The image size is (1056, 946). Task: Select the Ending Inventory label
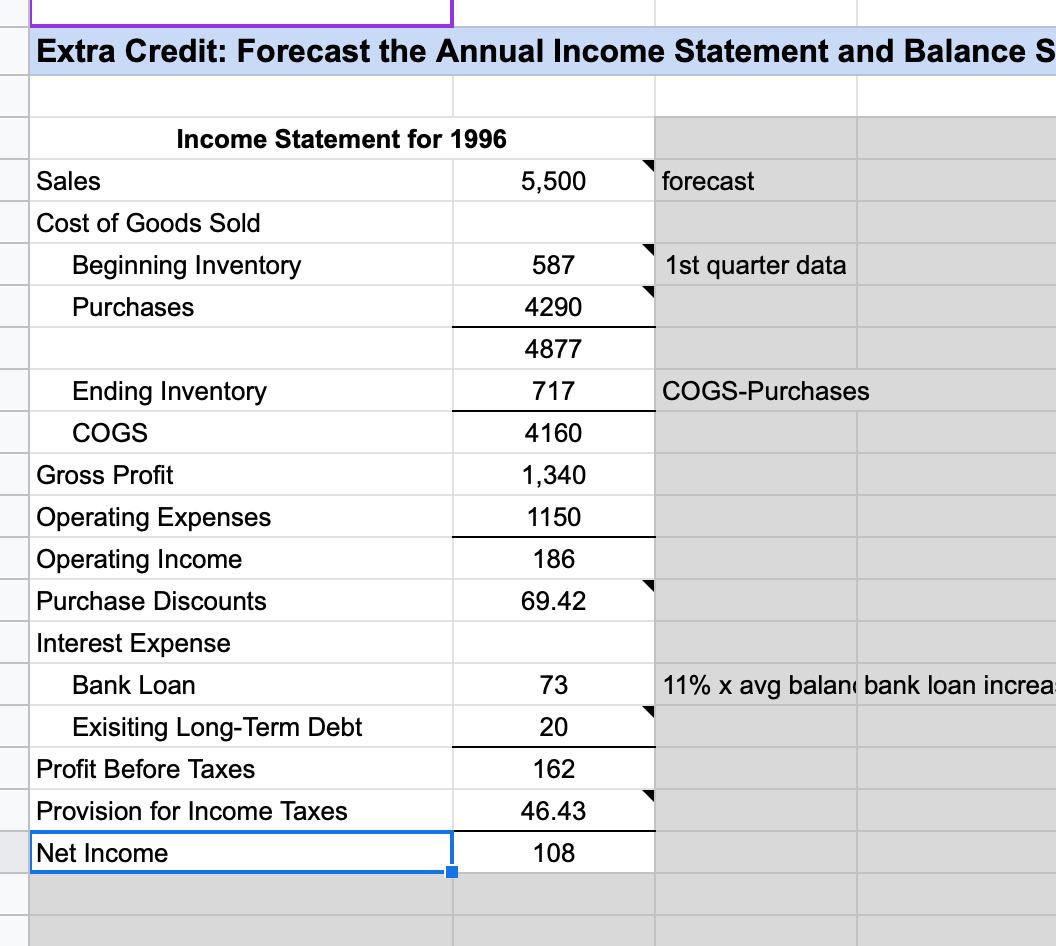tap(241, 391)
